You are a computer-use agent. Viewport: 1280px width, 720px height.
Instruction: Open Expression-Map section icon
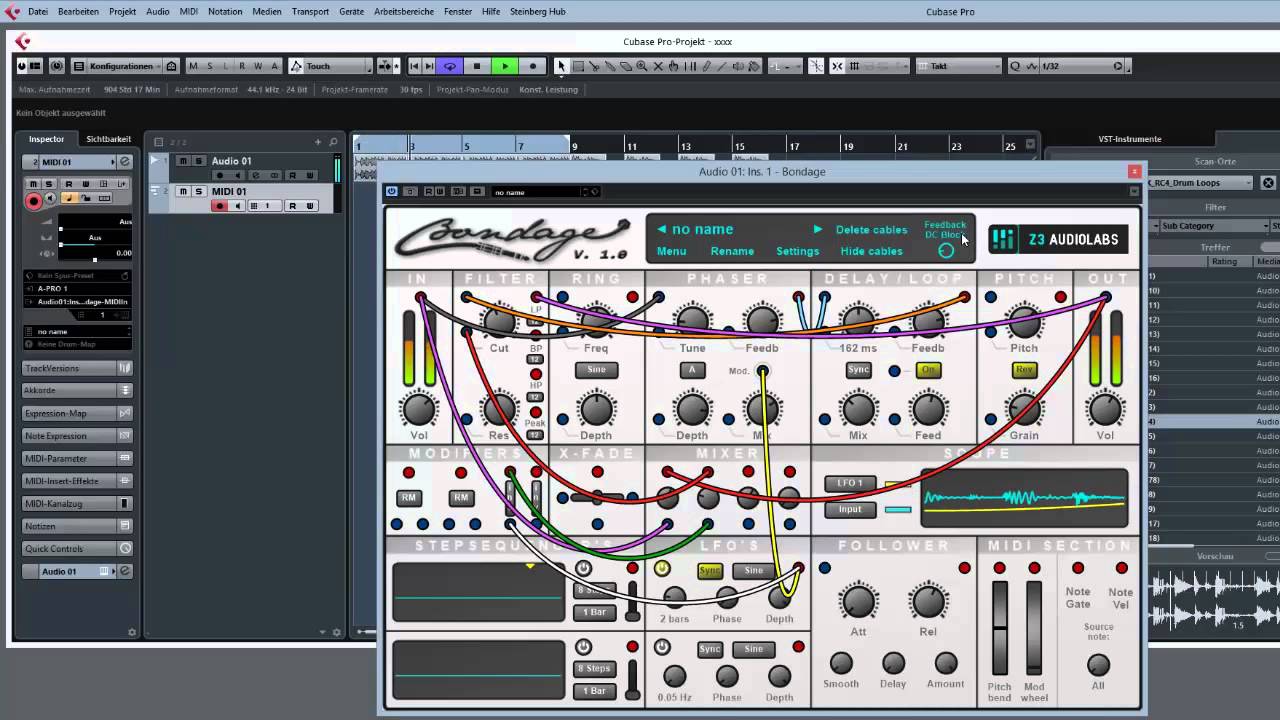click(x=125, y=413)
